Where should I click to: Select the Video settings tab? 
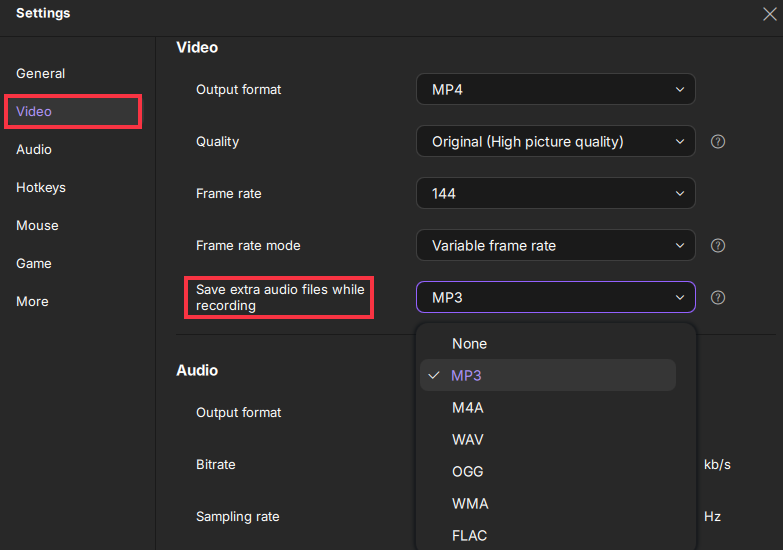click(73, 111)
